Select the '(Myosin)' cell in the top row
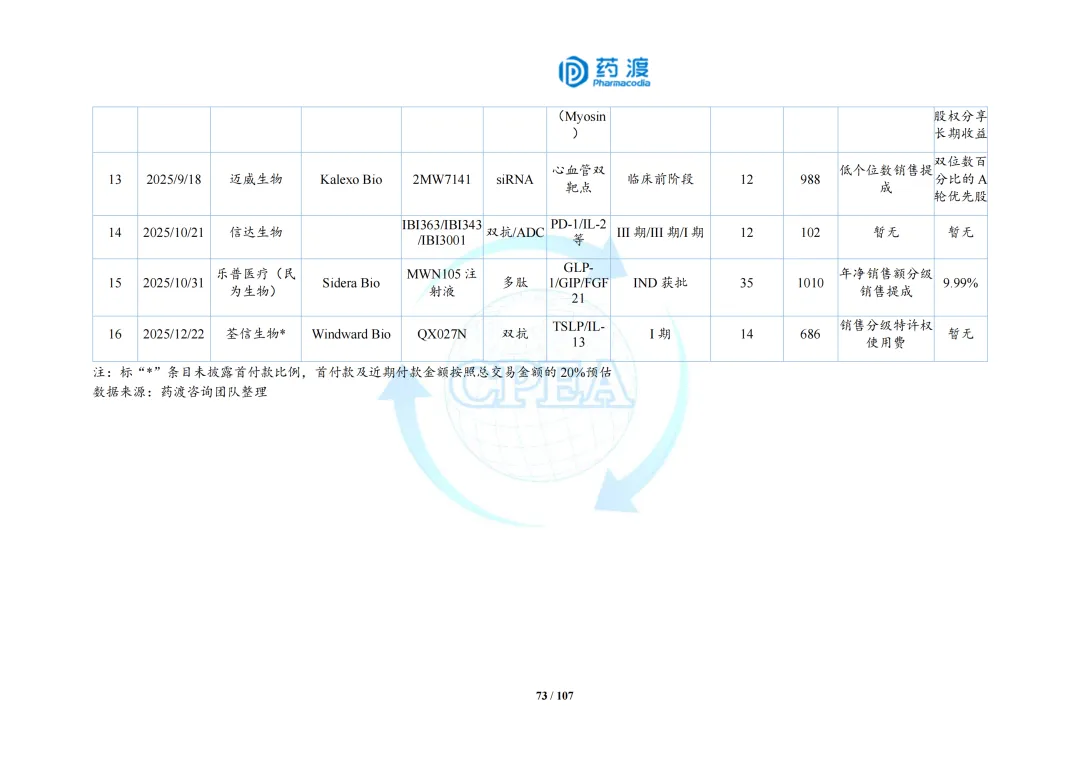The height and width of the screenshot is (763, 1080). 579,129
